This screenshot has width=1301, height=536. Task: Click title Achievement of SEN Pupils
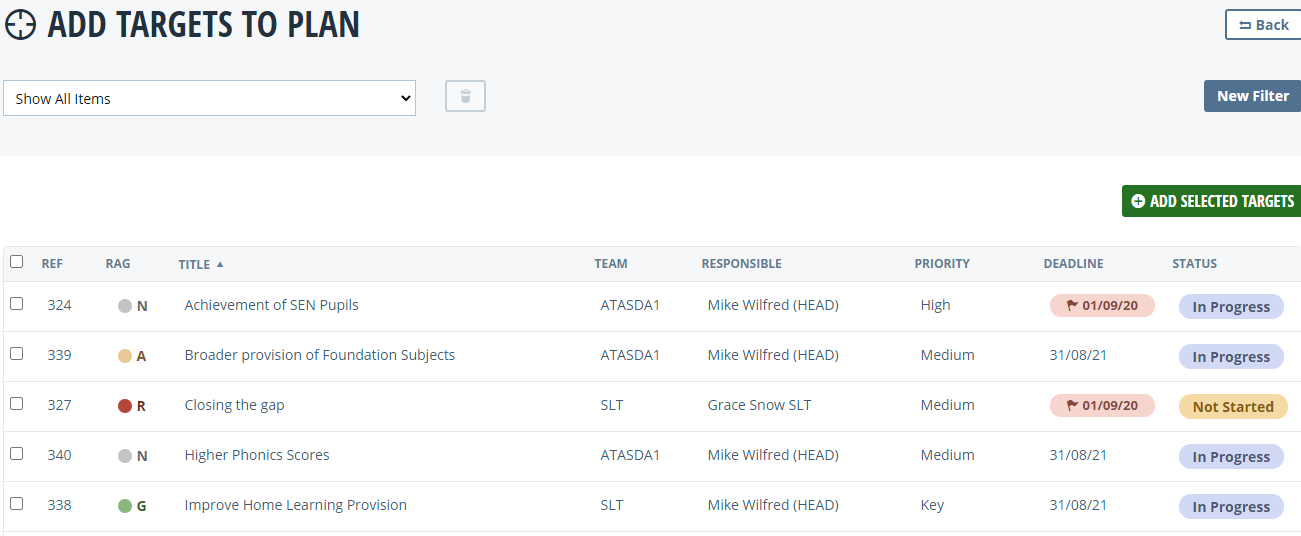pyautogui.click(x=271, y=305)
